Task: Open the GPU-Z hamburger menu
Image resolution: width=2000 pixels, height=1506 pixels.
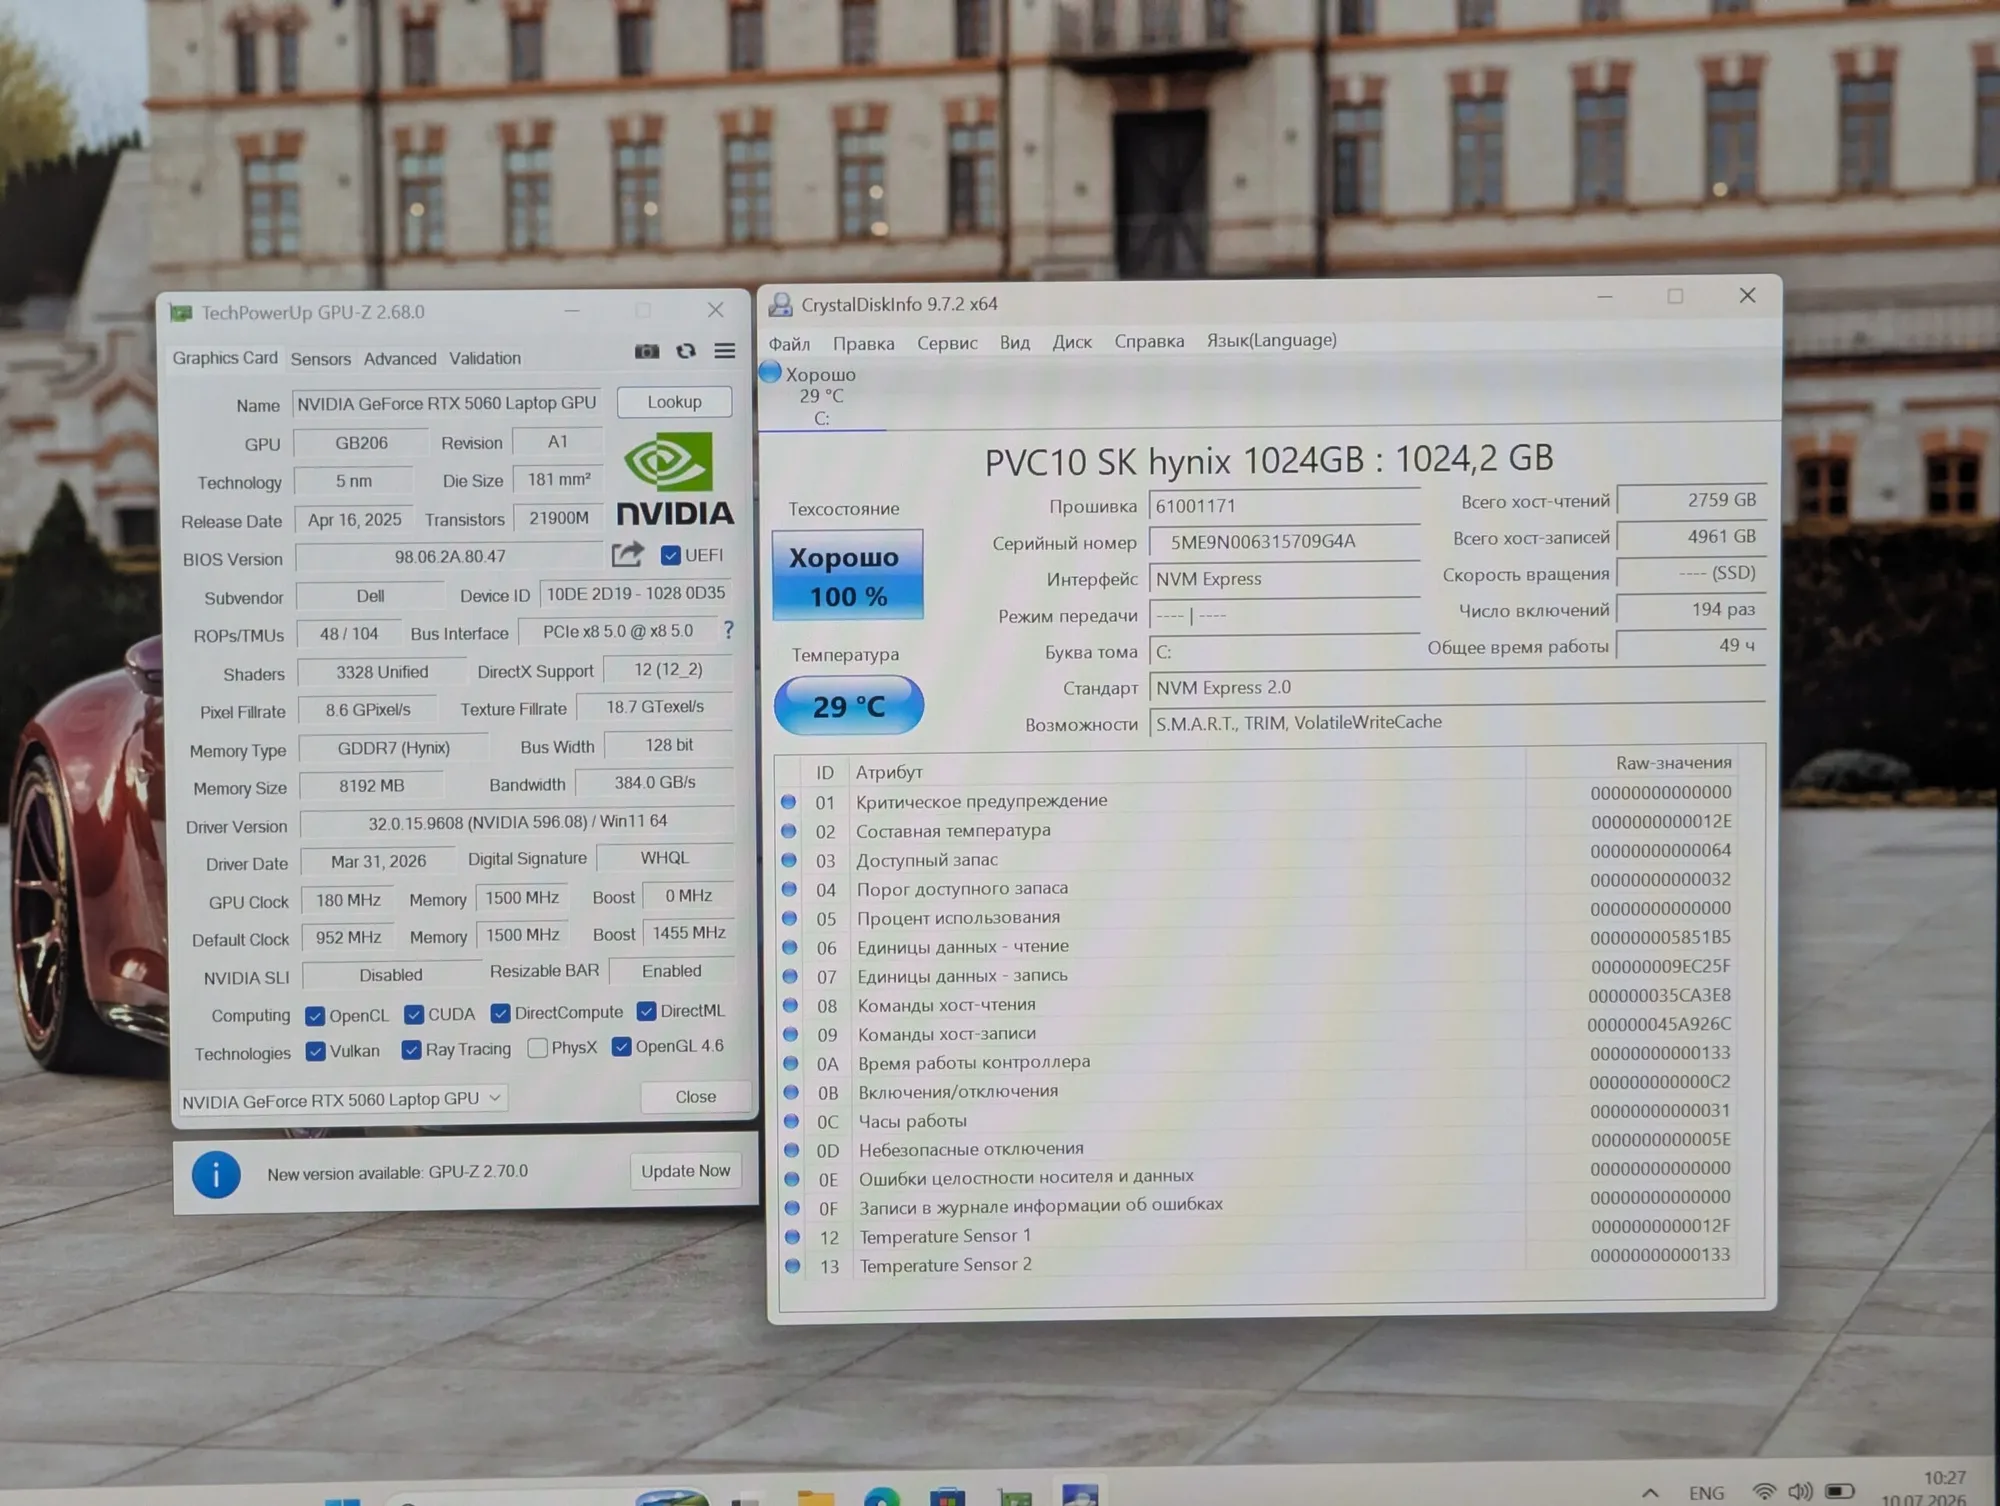Action: pos(725,350)
